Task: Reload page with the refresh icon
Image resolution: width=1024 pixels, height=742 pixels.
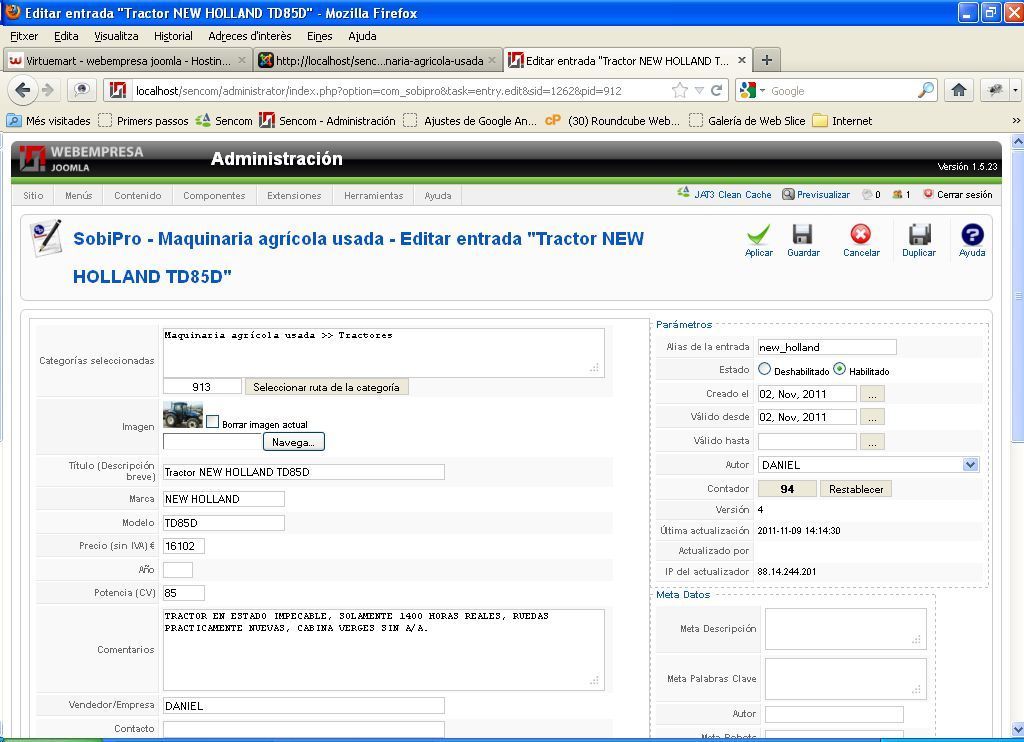Action: coord(716,91)
